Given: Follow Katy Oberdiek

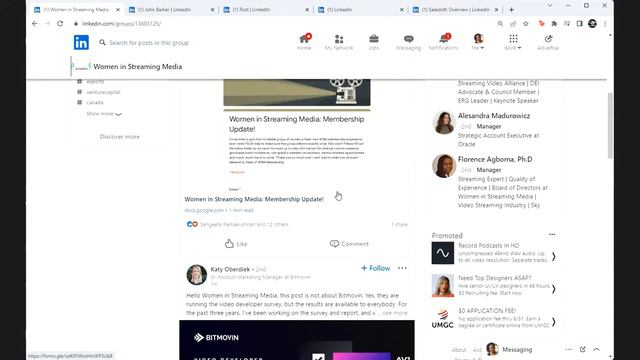Looking at the screenshot, I should [376, 268].
